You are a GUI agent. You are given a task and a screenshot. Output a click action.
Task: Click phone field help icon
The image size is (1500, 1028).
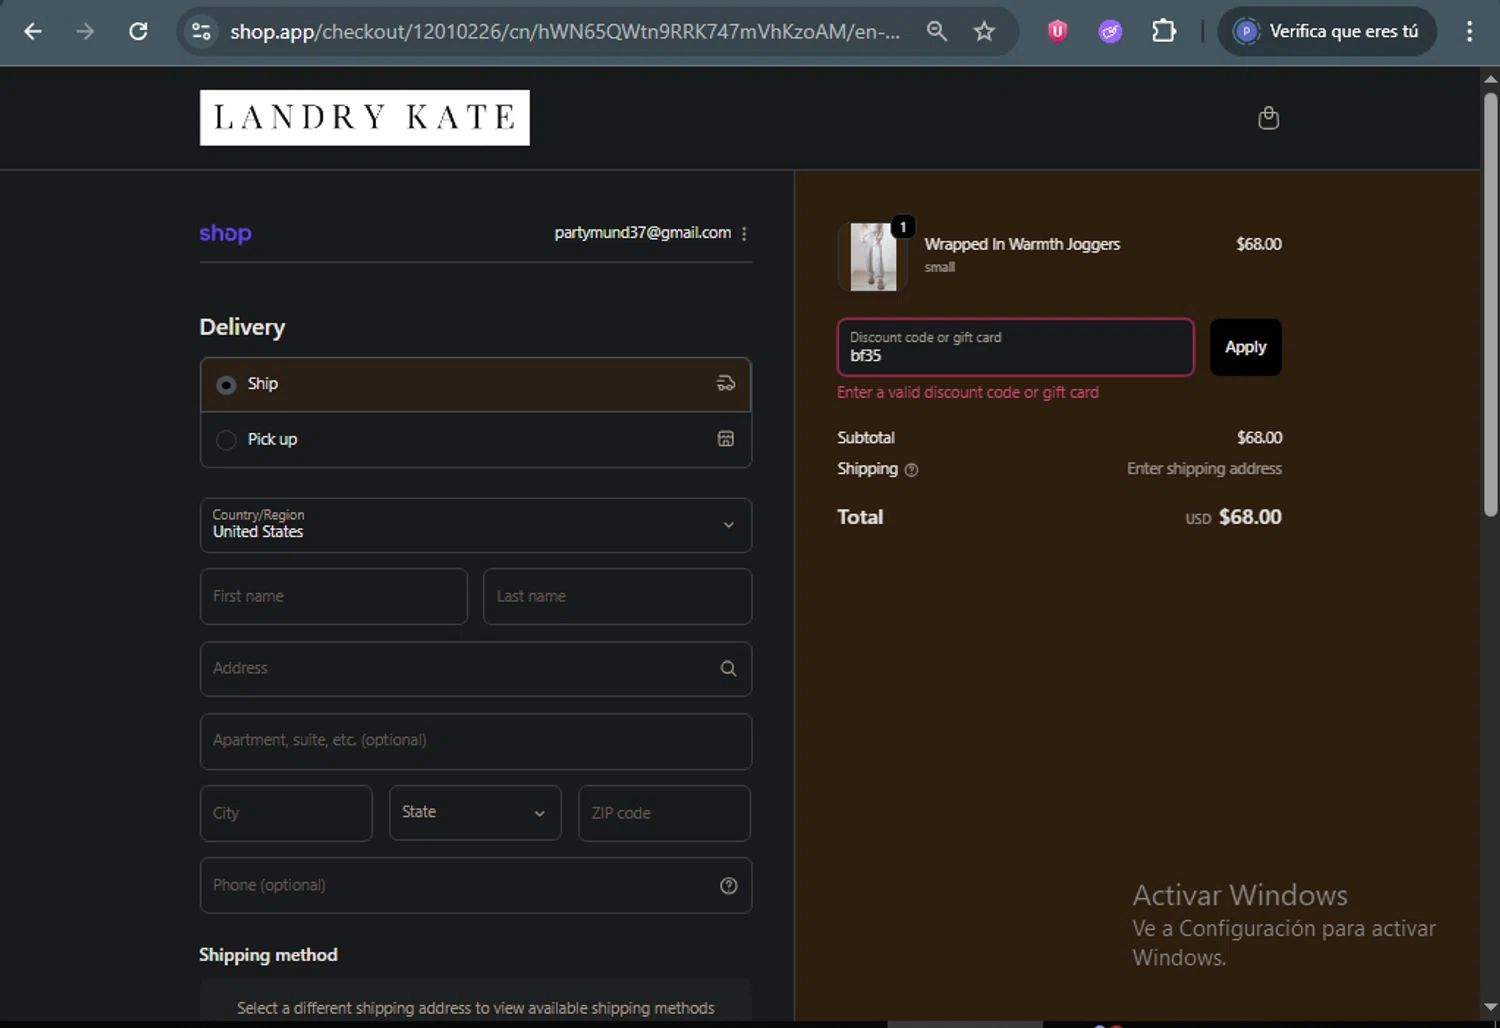(x=728, y=885)
